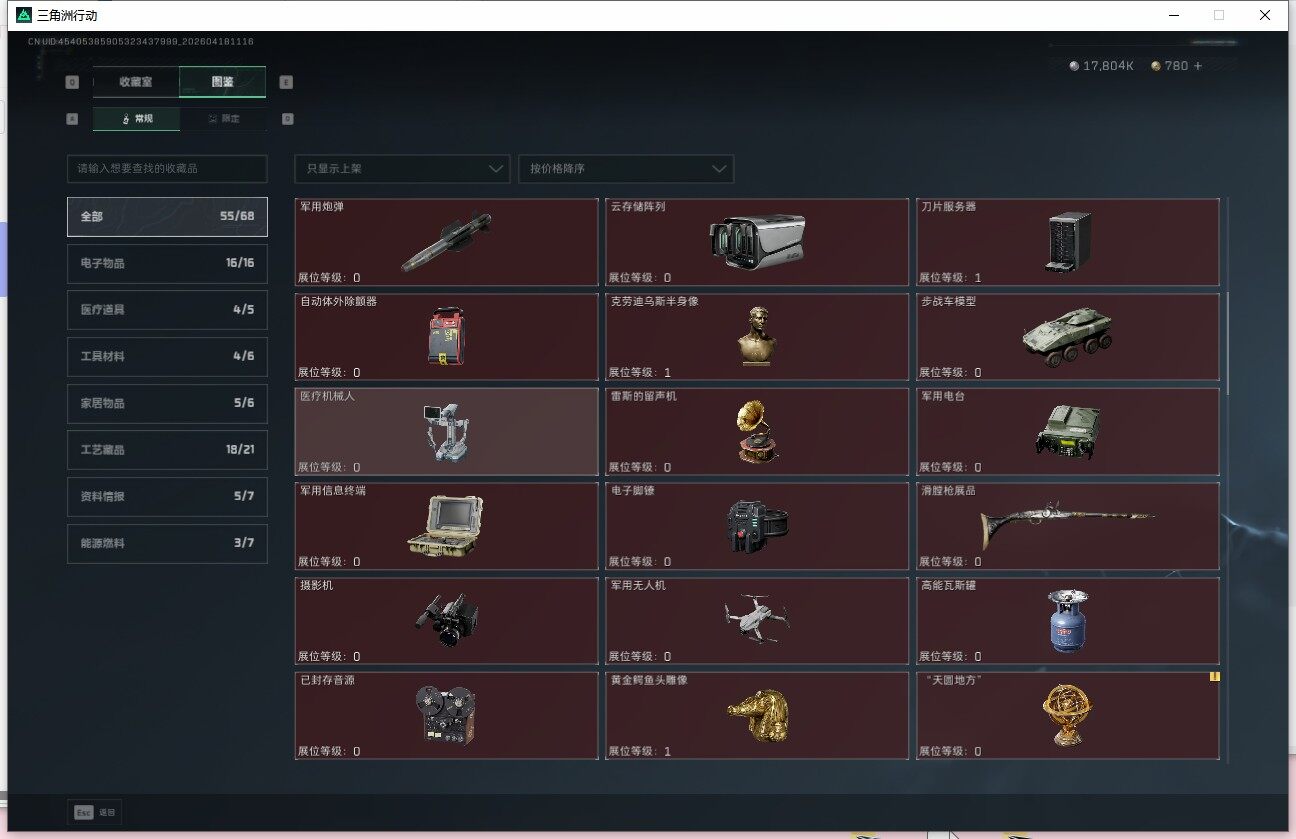The height and width of the screenshot is (839, 1296).
Task: Click the D key hint beside 限定
Action: pyautogui.click(x=287, y=119)
